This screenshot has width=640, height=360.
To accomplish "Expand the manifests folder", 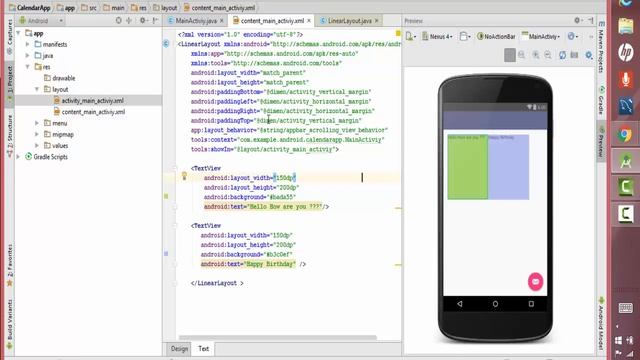I will point(27,44).
